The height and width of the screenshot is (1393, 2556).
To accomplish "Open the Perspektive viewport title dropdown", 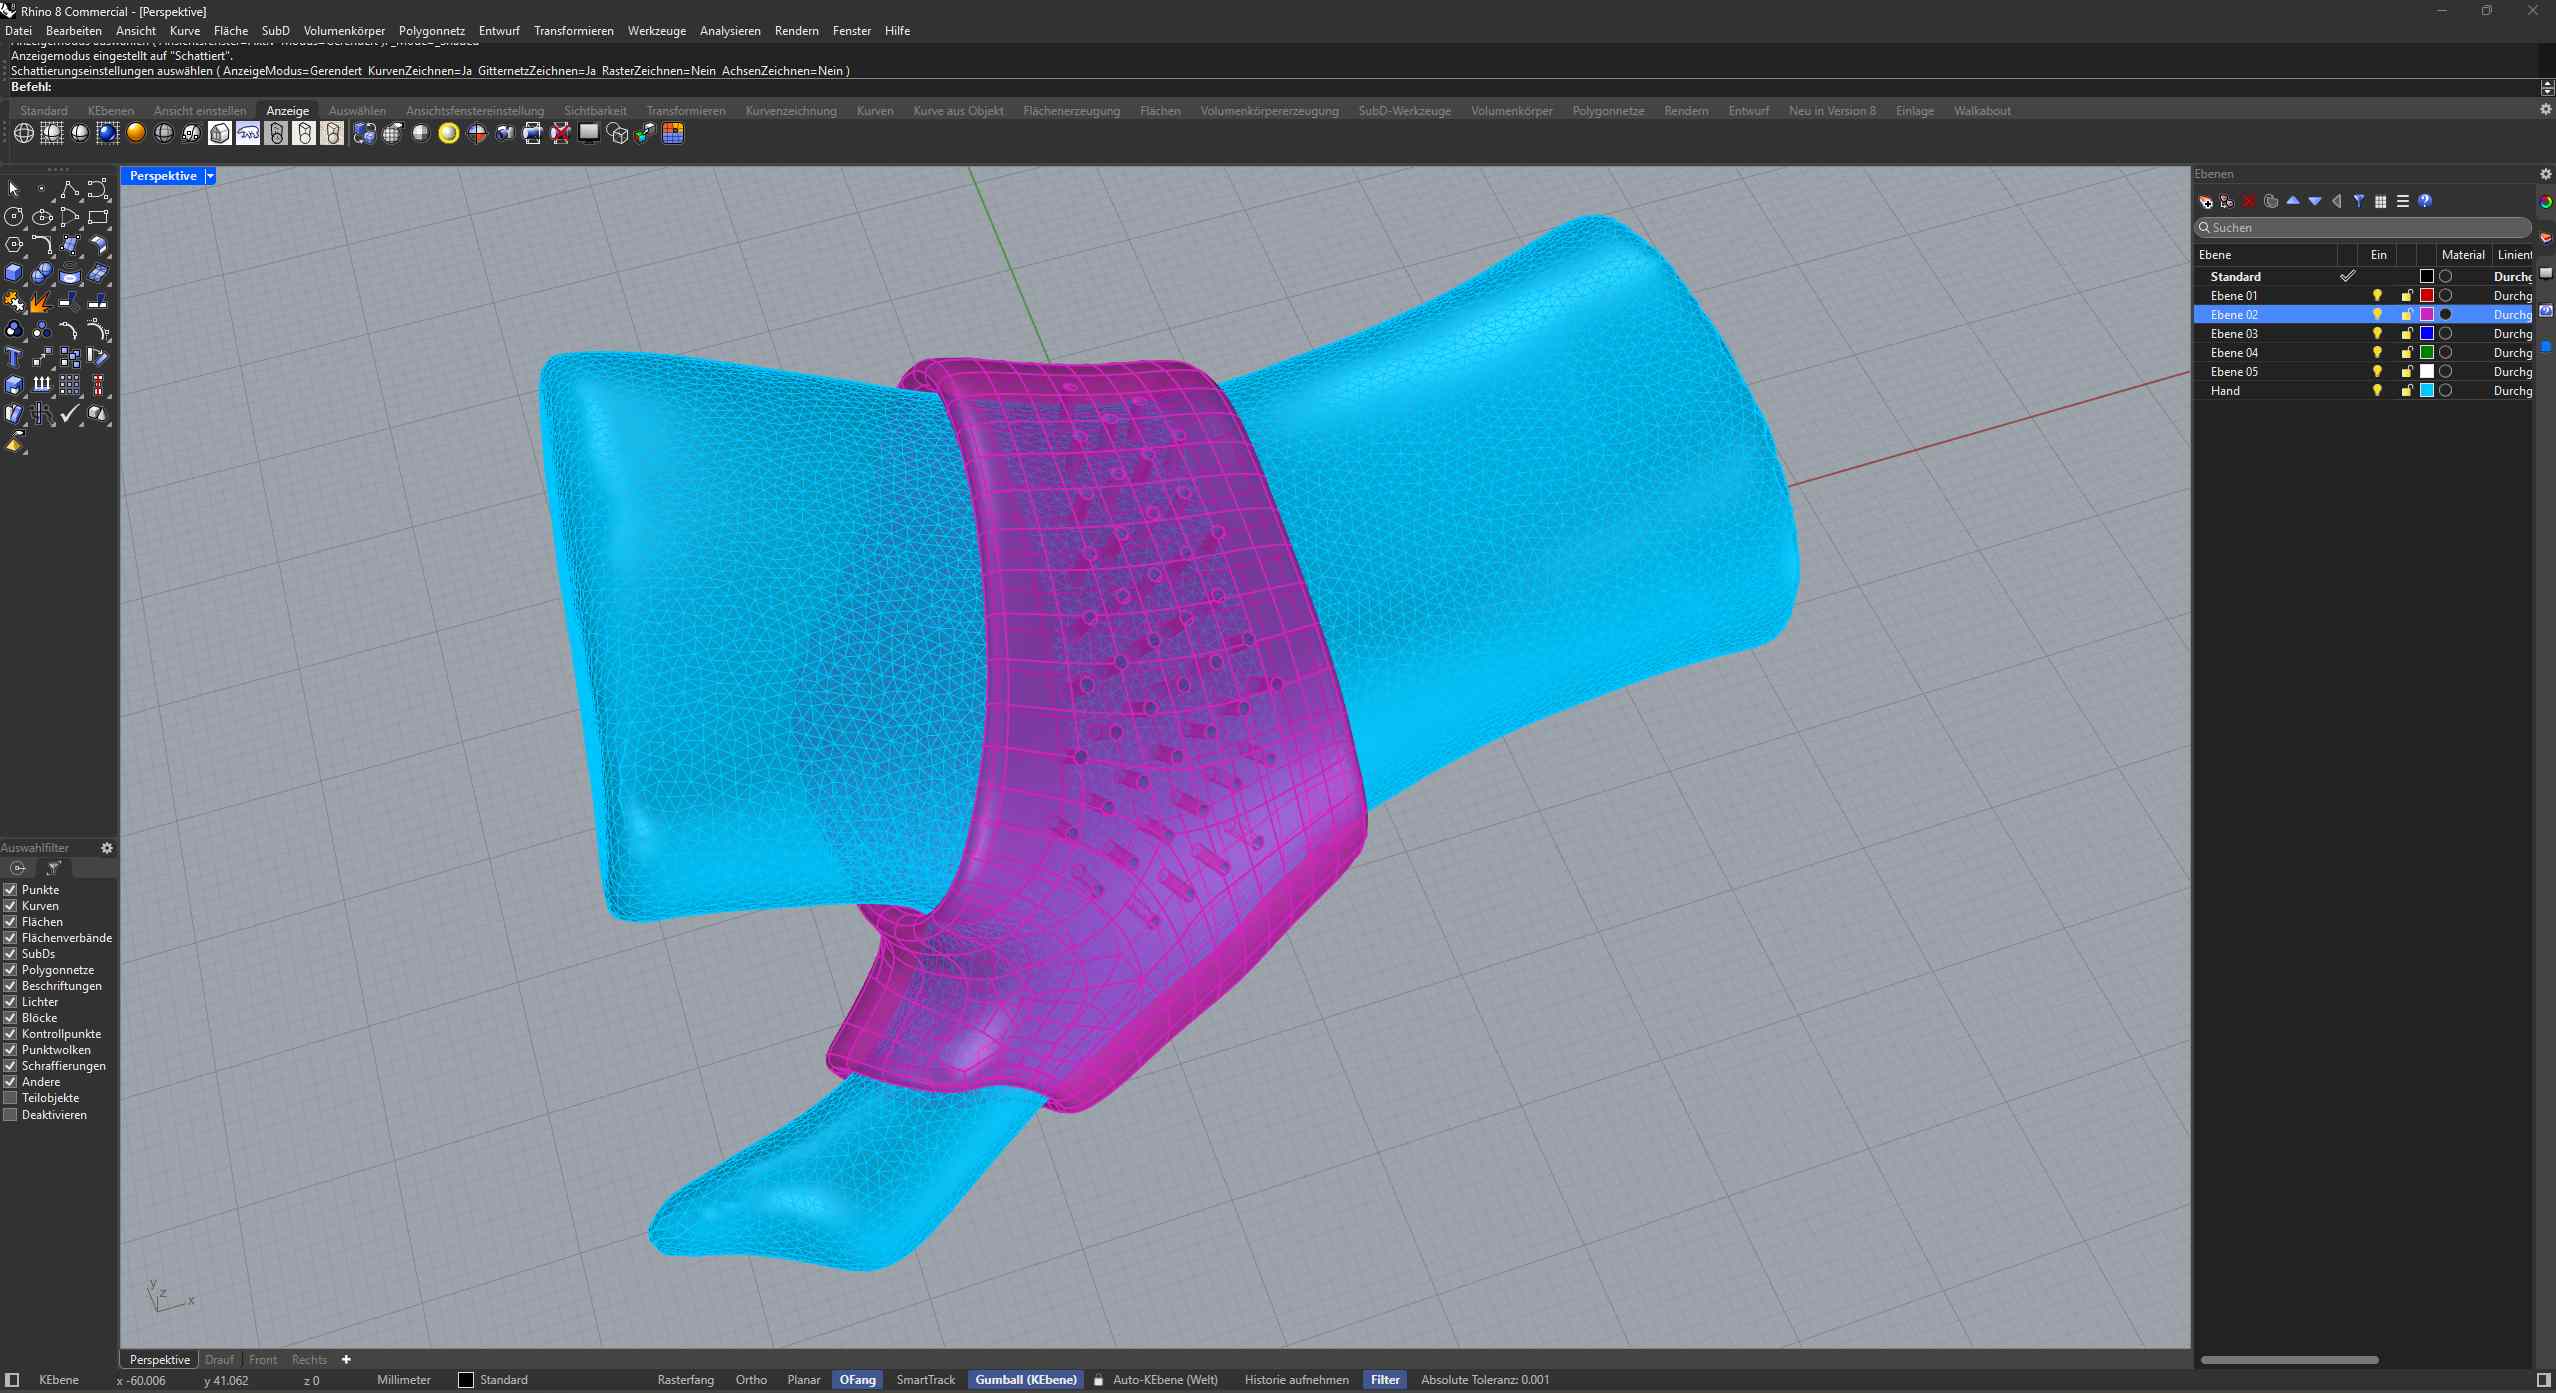I will pos(209,175).
